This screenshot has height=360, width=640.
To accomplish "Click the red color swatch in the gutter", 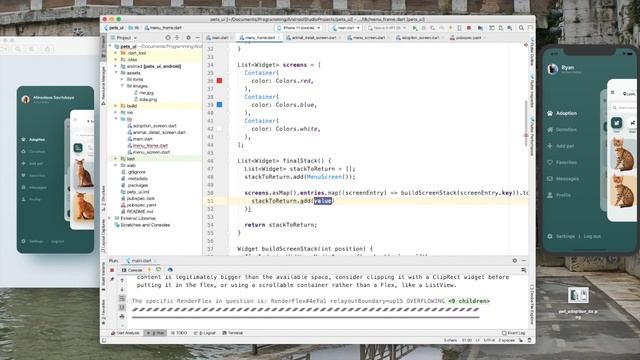I will click(x=219, y=81).
